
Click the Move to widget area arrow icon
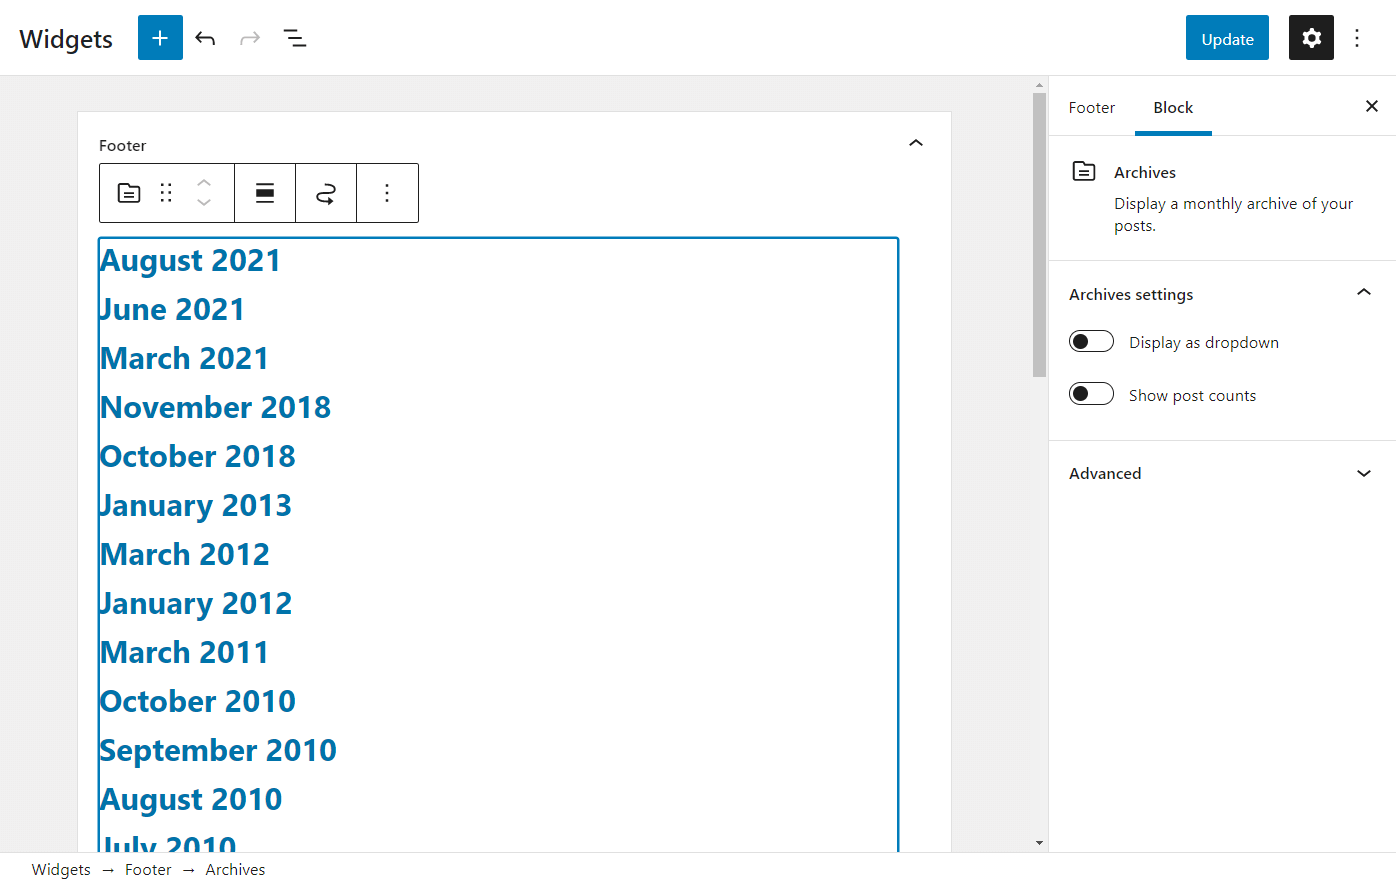(325, 192)
